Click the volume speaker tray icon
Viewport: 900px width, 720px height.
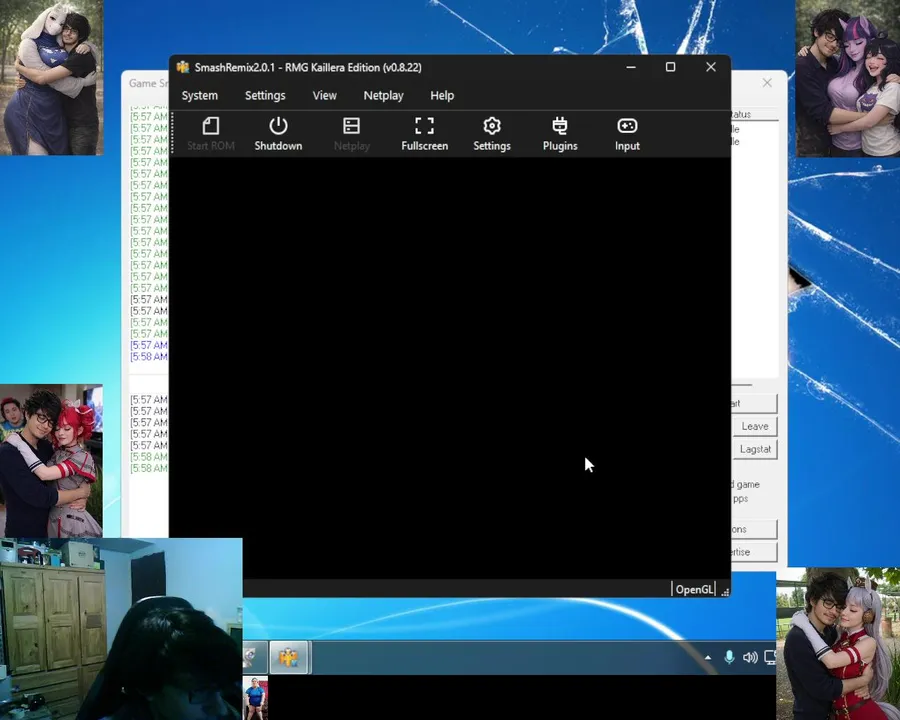click(750, 657)
